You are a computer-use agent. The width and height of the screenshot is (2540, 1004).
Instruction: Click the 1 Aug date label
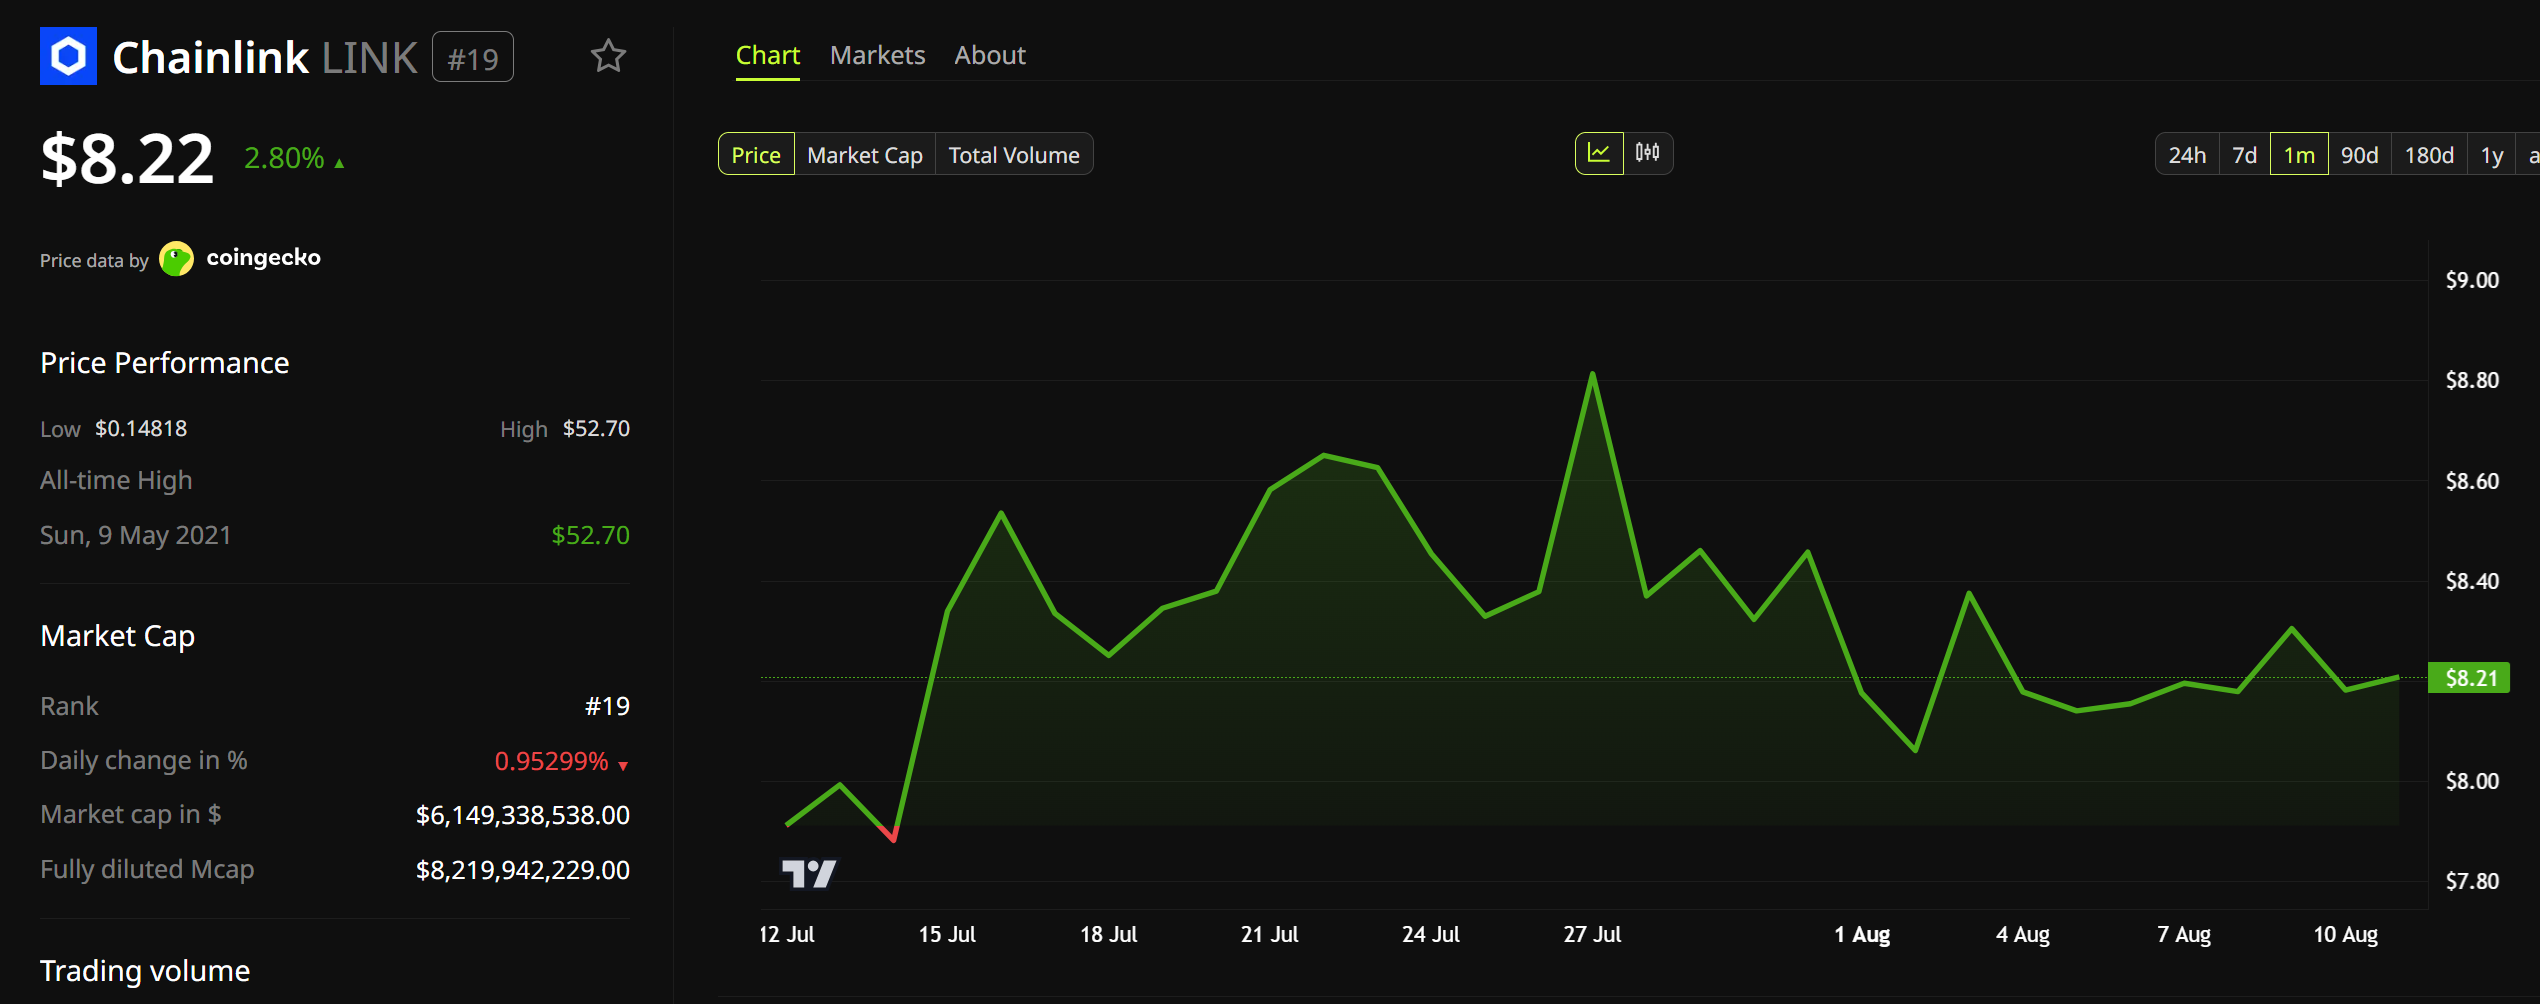[x=1862, y=934]
